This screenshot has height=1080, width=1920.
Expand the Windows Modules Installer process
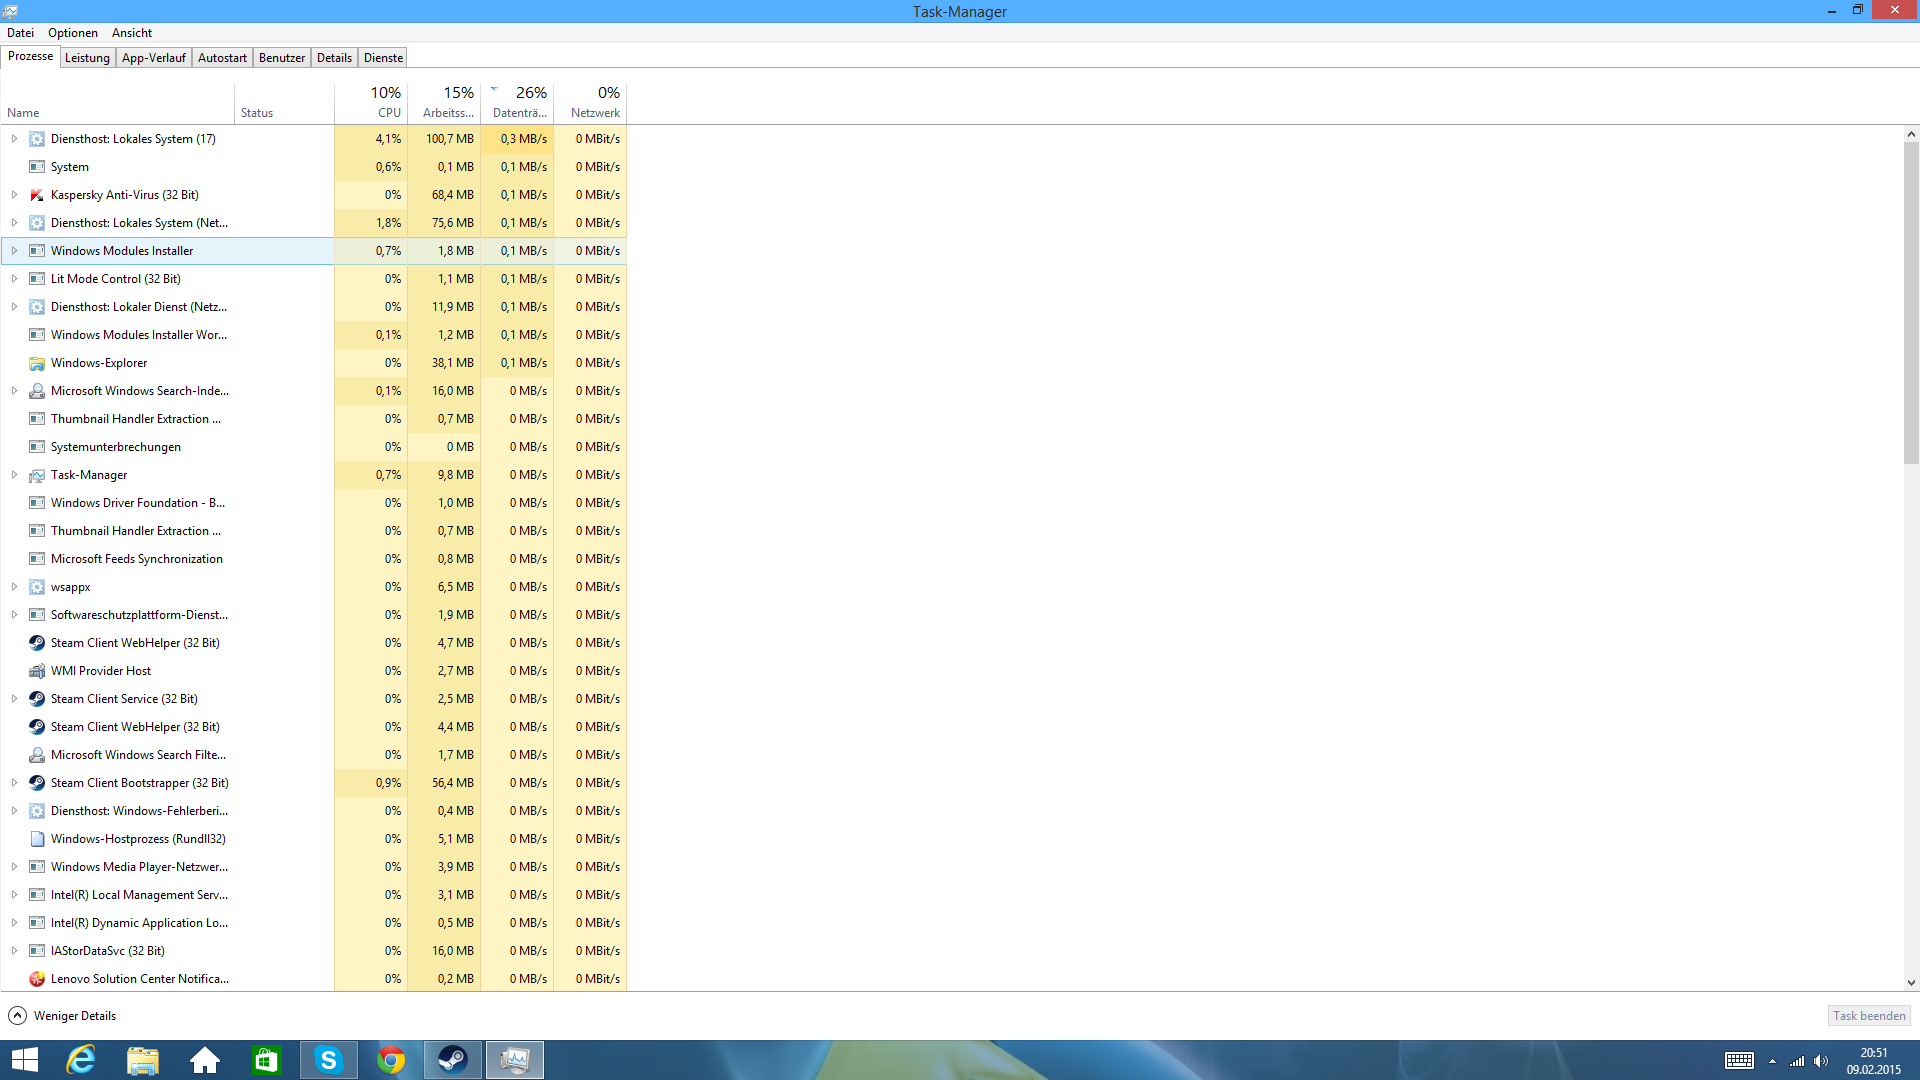pyautogui.click(x=14, y=251)
